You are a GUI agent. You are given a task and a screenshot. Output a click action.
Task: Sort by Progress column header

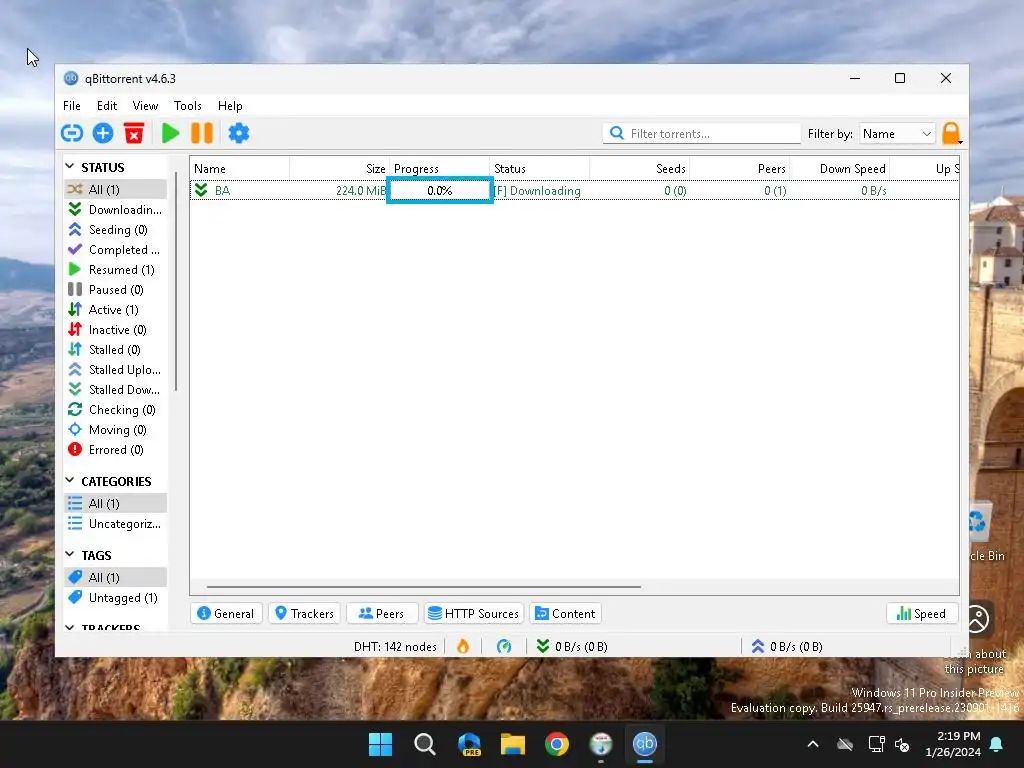(x=440, y=168)
